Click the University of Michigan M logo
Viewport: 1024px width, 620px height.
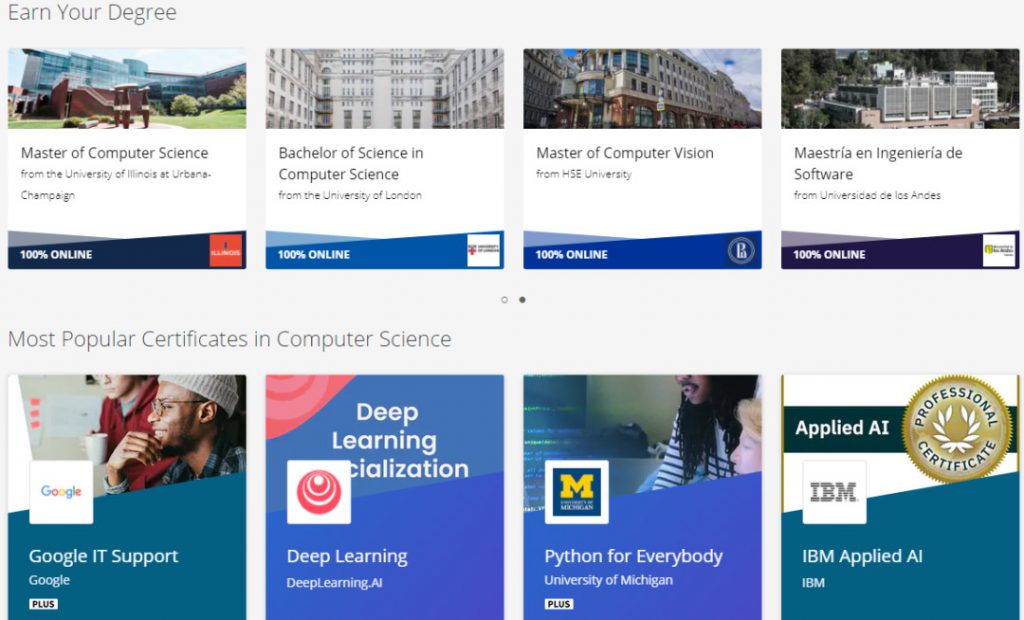tap(577, 492)
